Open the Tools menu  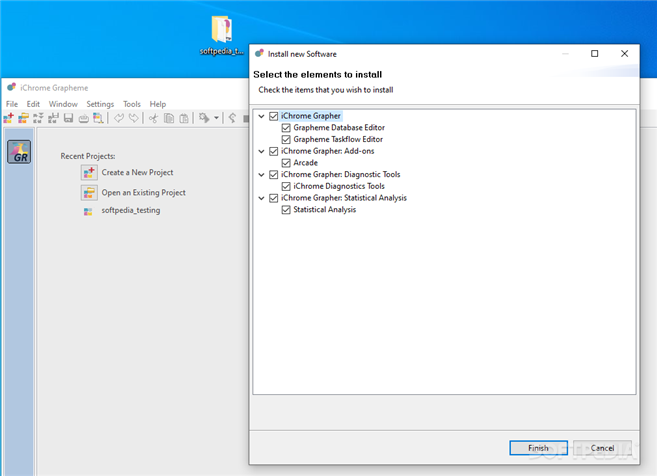[132, 104]
